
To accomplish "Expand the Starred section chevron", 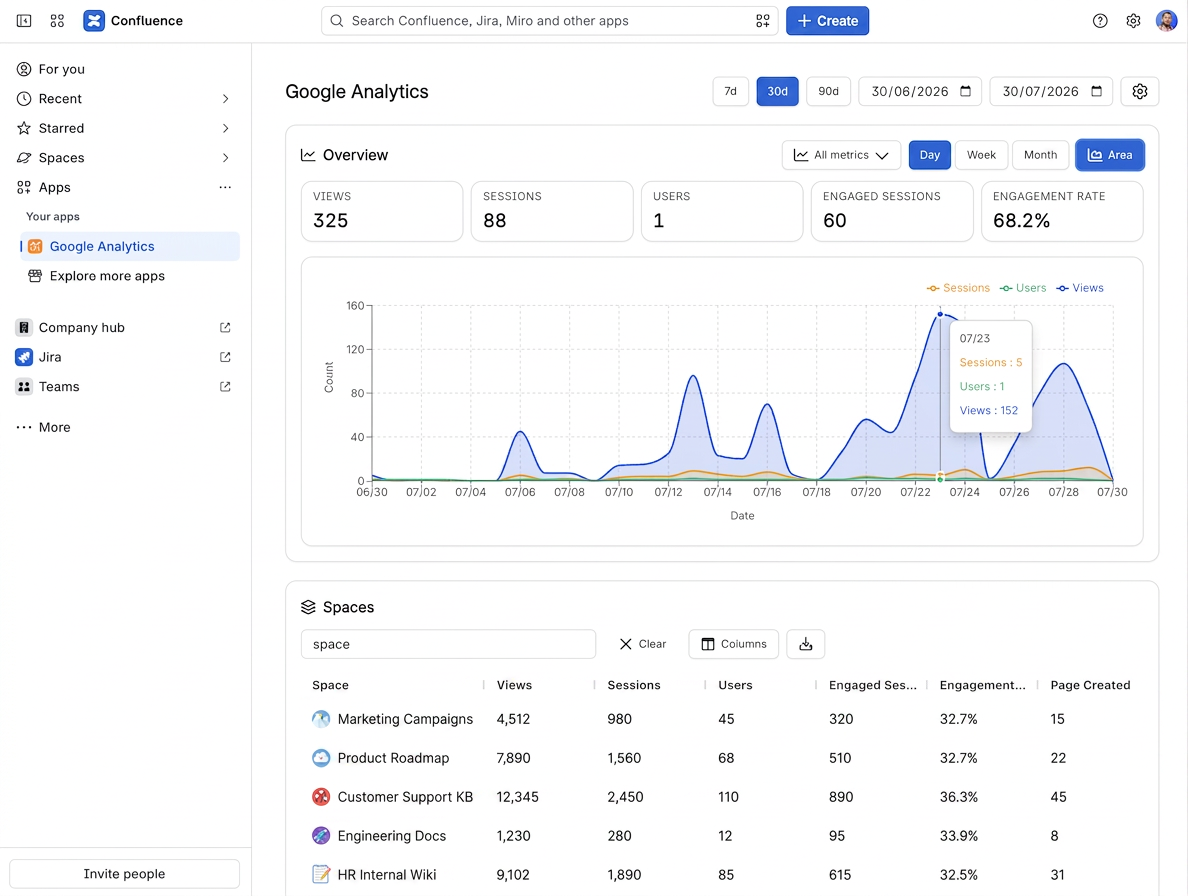I will (225, 128).
